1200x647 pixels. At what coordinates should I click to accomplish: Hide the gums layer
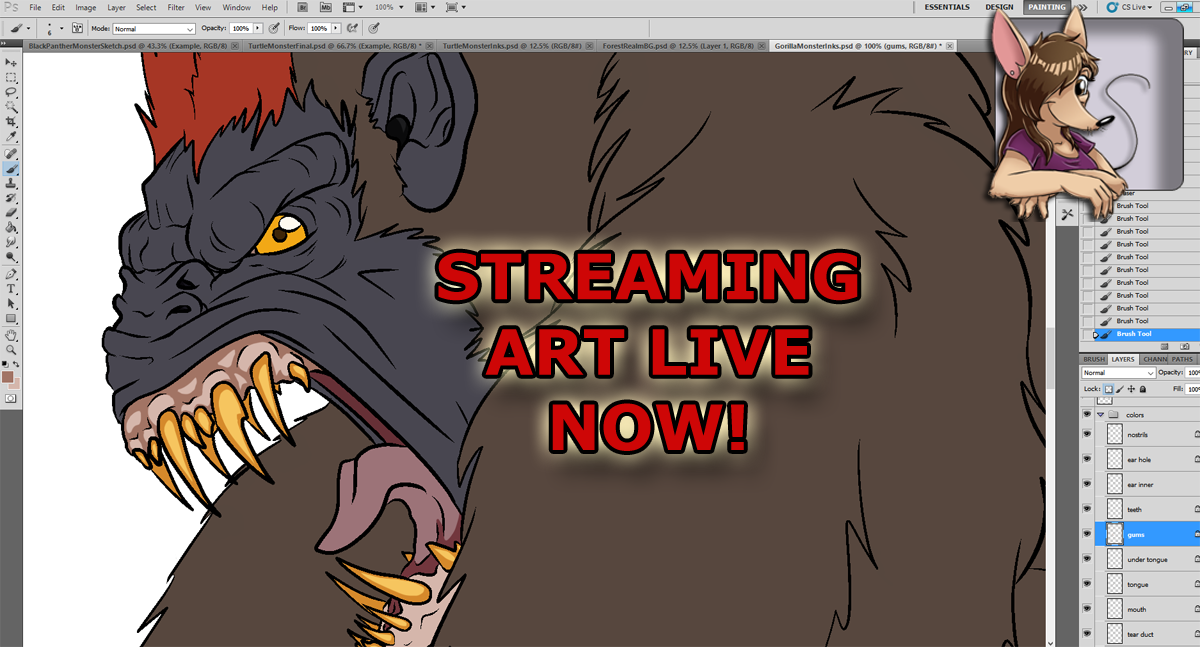[1087, 534]
